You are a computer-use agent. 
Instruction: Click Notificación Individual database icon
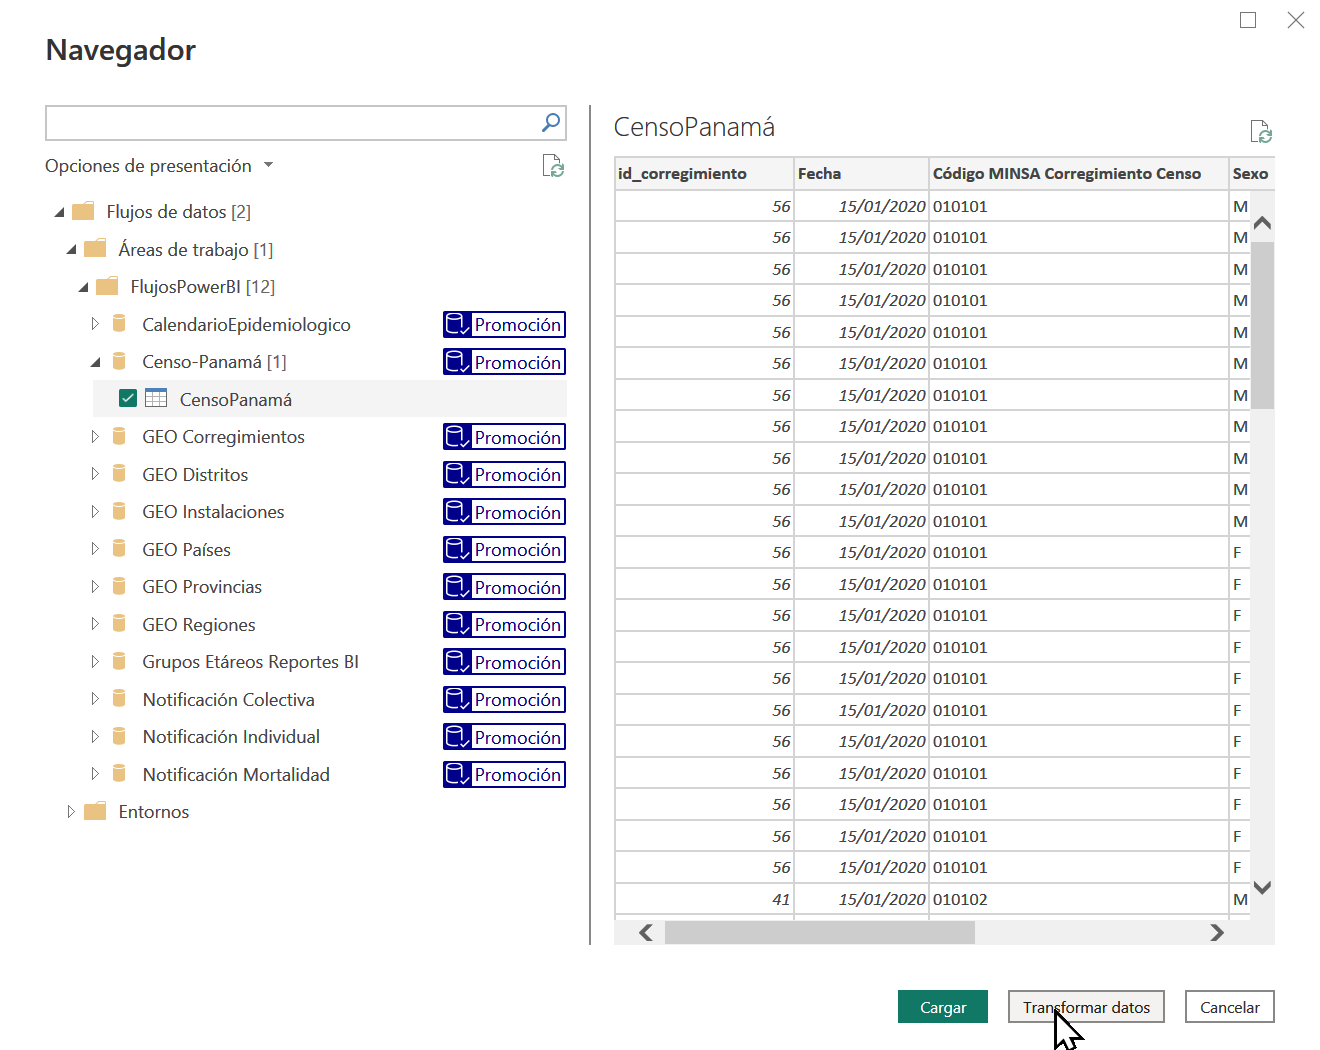point(119,736)
